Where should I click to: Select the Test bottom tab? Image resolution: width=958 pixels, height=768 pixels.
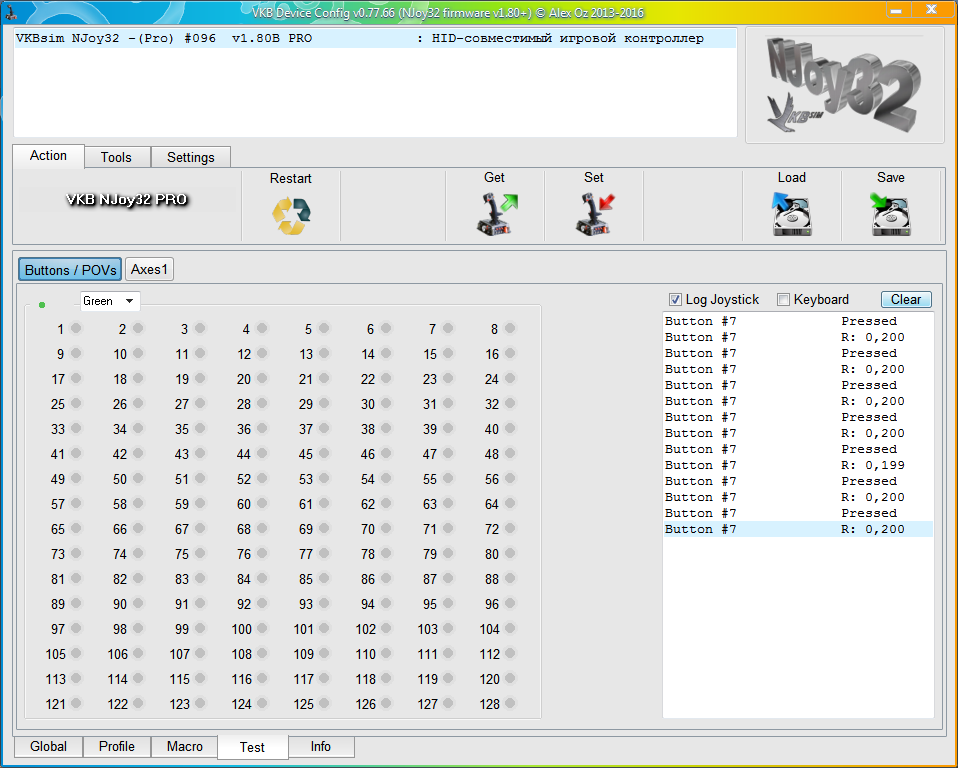(252, 747)
